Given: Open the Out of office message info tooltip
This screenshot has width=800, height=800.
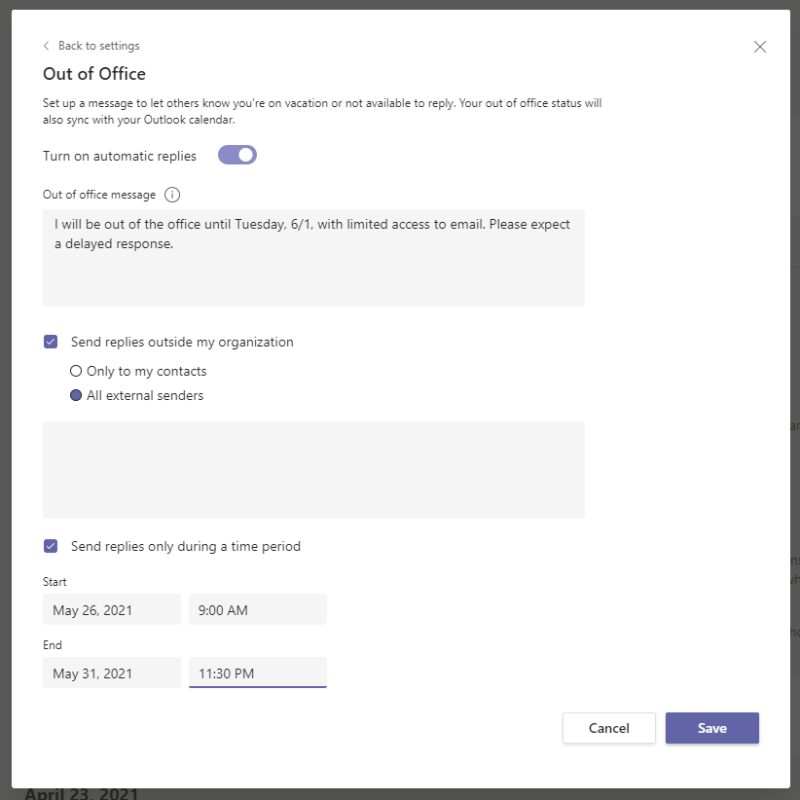Looking at the screenshot, I should coord(171,194).
